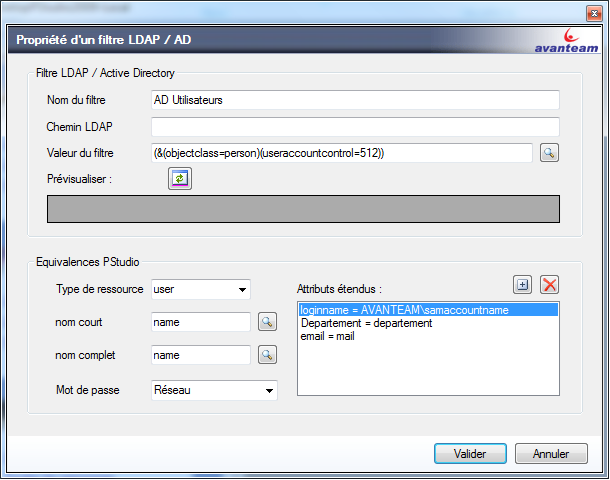Select Departement = departement in attribute list

pyautogui.click(x=366, y=323)
